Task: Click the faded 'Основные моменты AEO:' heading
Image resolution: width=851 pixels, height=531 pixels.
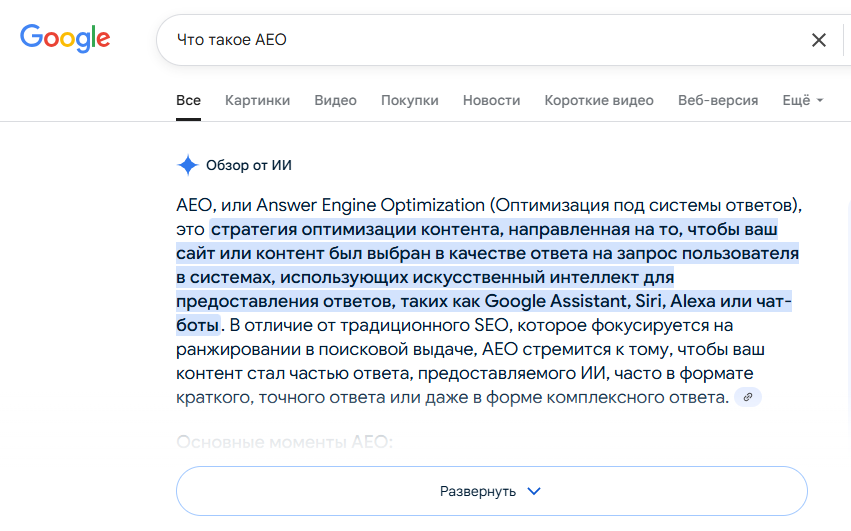Action: point(284,442)
